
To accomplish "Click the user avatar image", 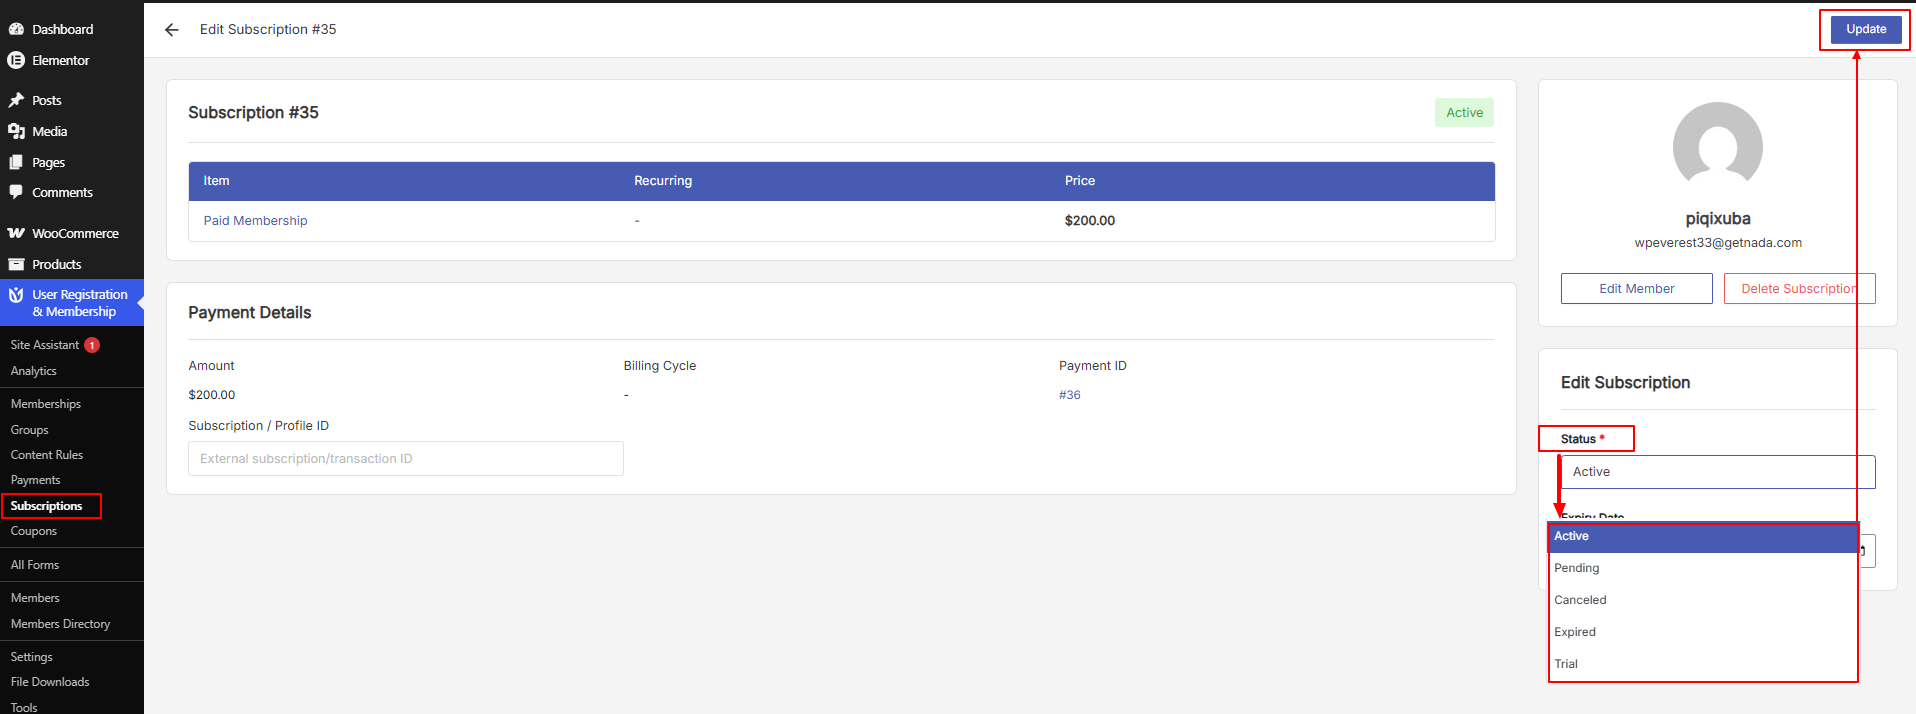I will click(x=1717, y=146).
